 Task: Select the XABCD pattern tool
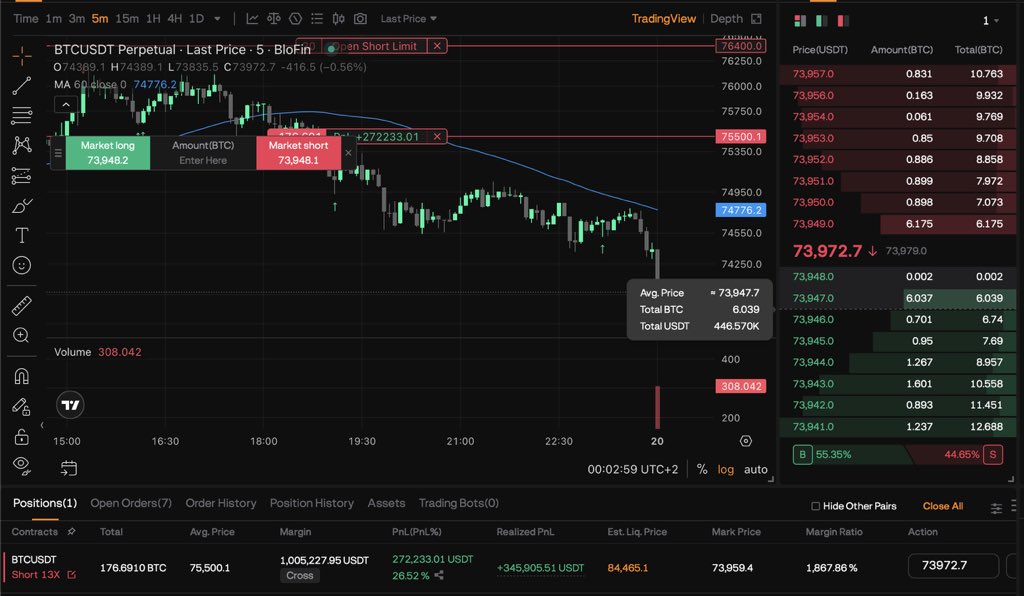[x=22, y=145]
